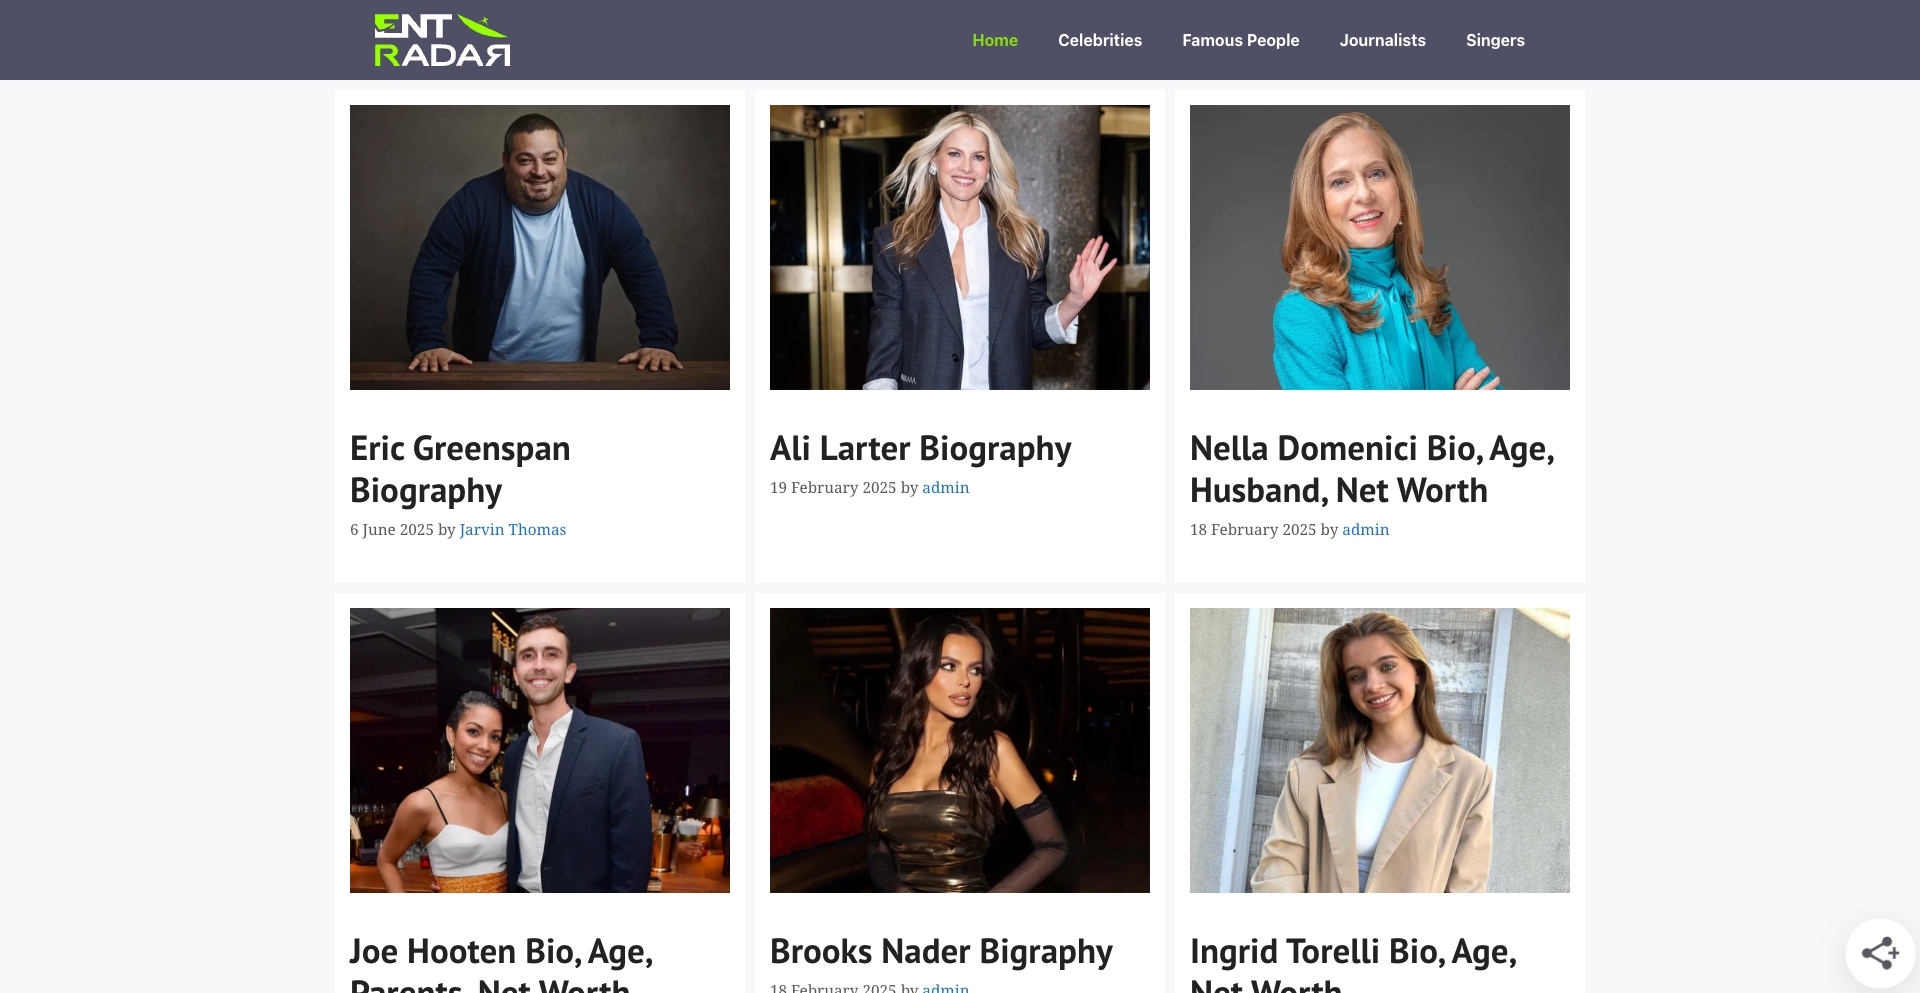Click author link Jarvin Thomas
Image resolution: width=1920 pixels, height=993 pixels.
click(x=513, y=530)
